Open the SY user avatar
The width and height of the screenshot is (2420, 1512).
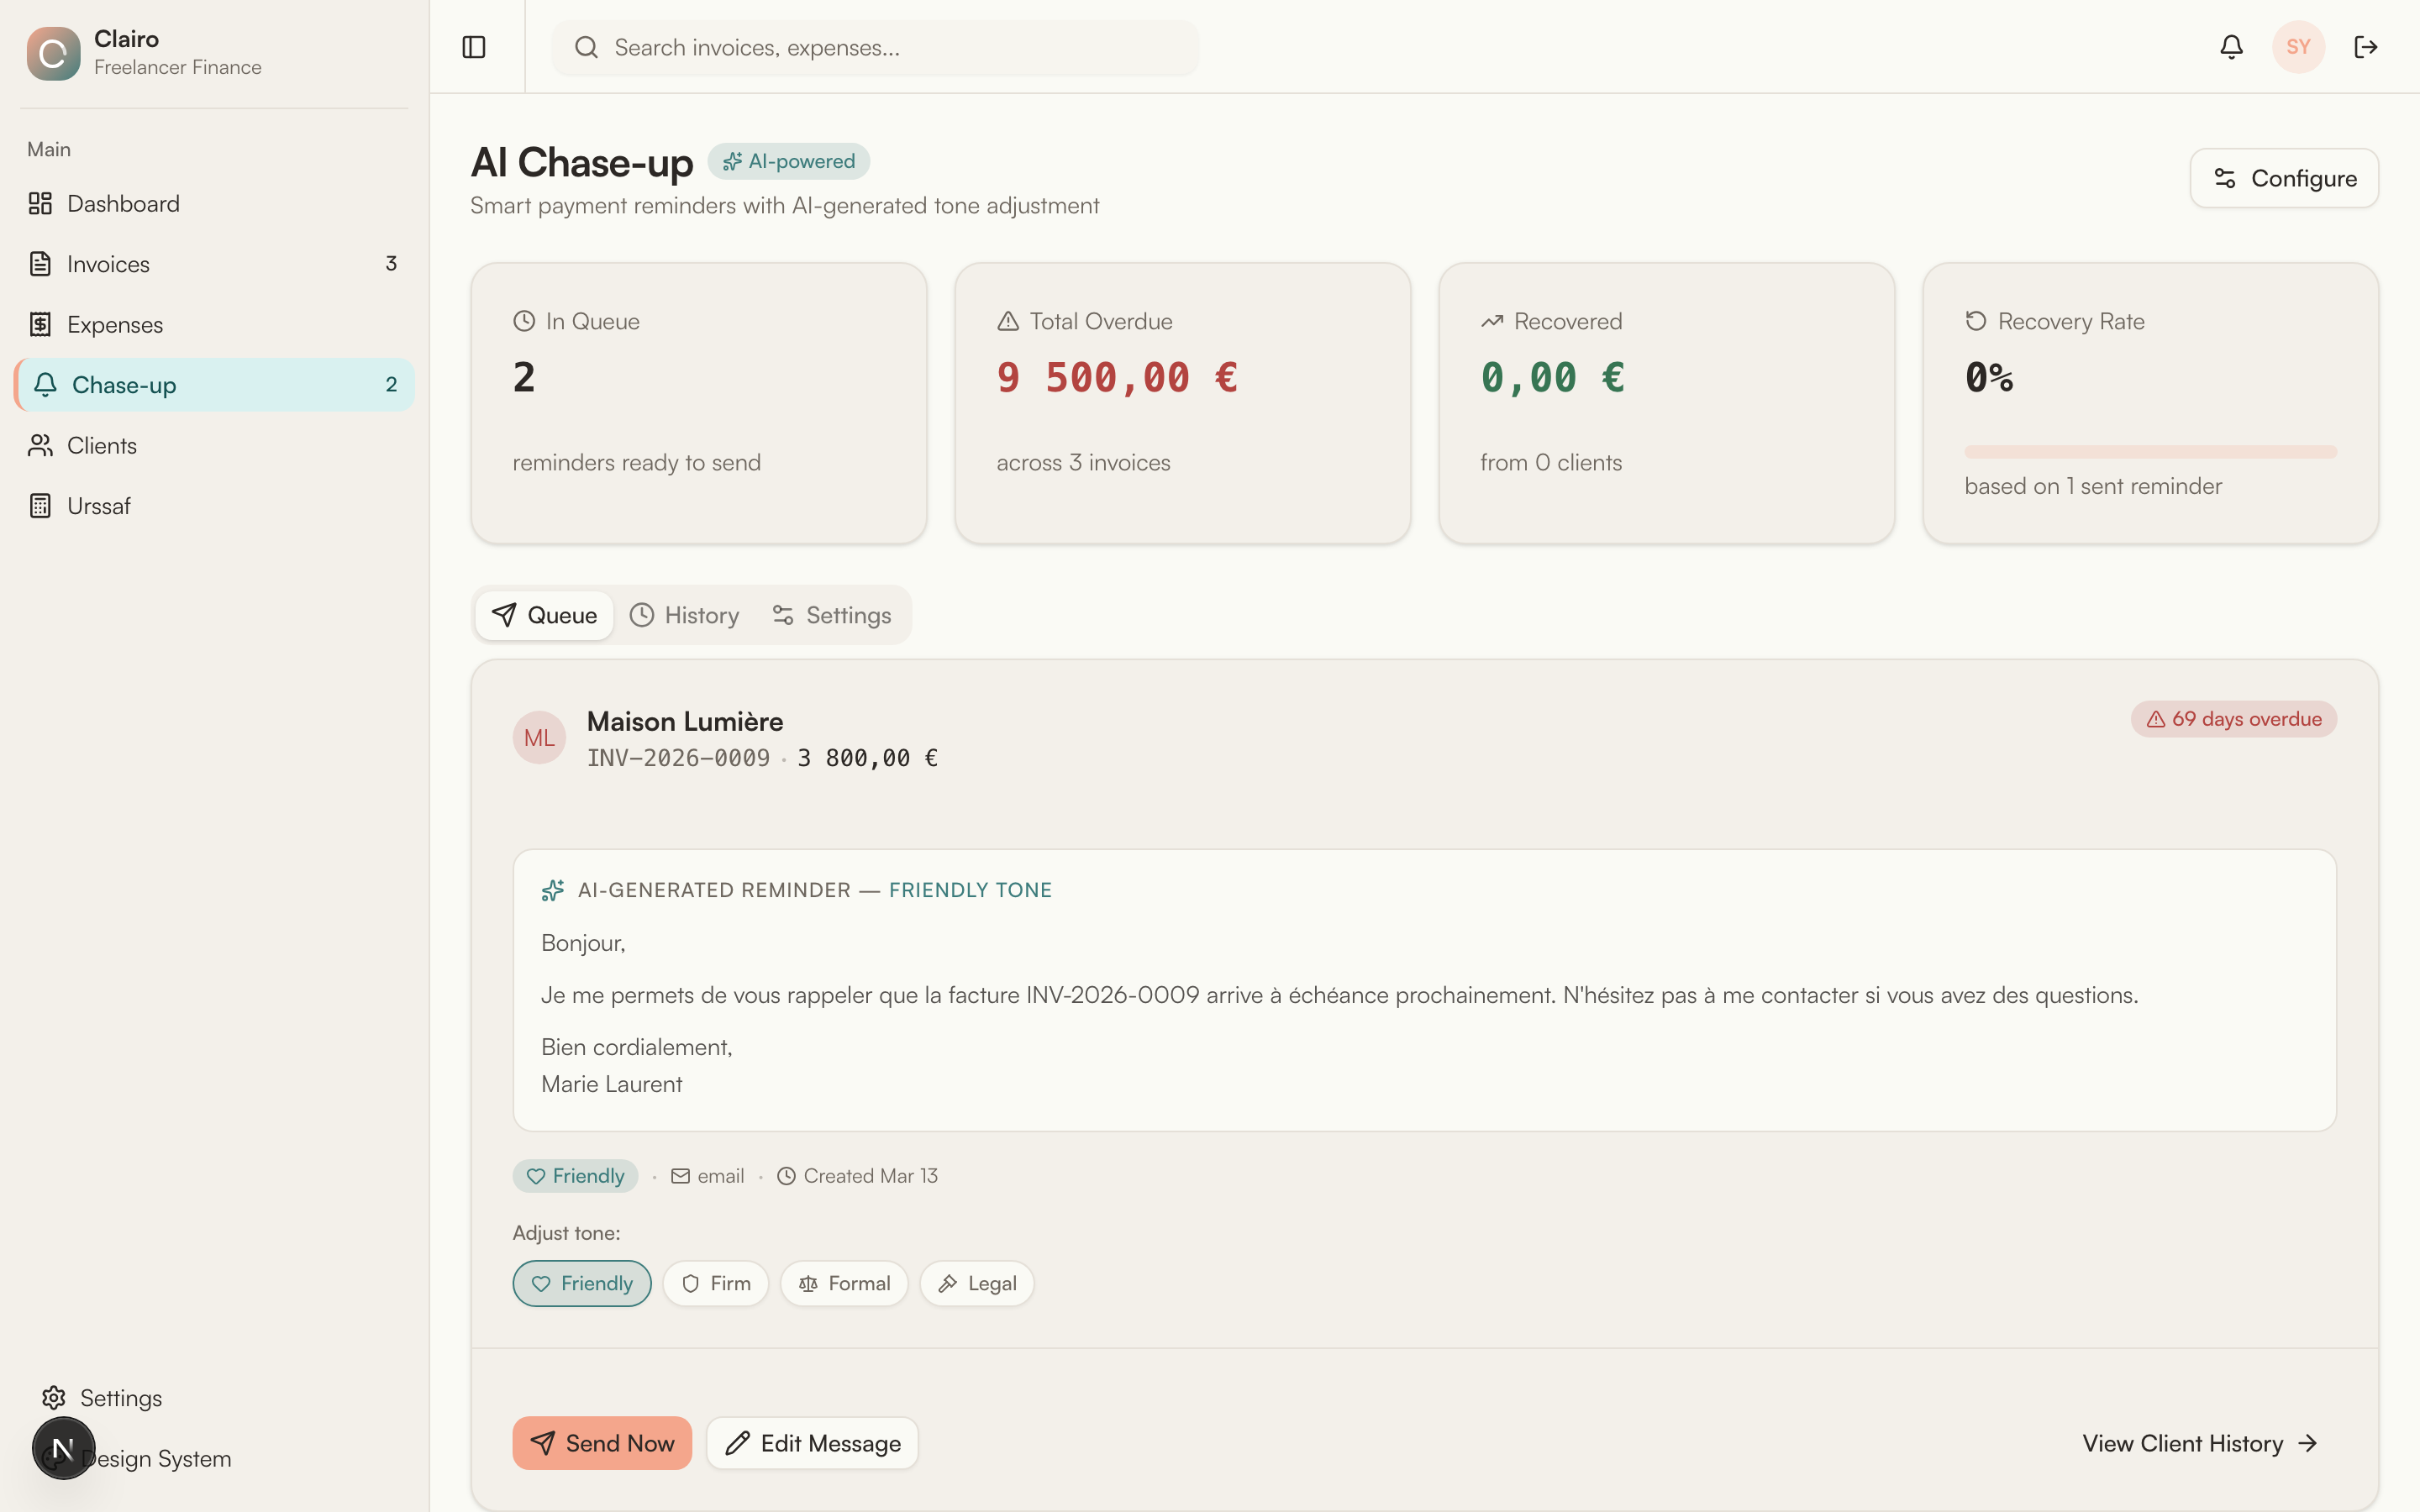tap(2298, 47)
